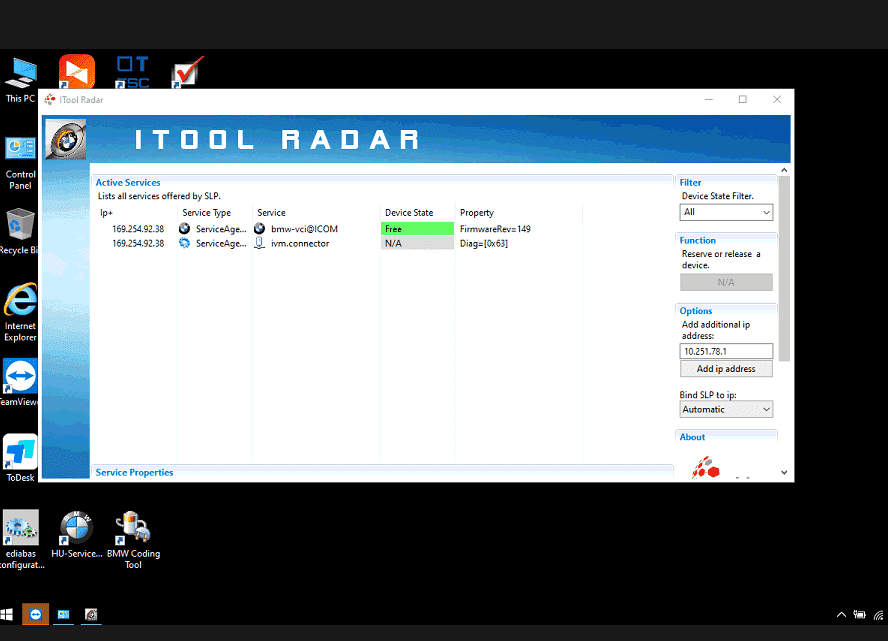This screenshot has height=641, width=888.
Task: Click scroll up arrow on right scrollbar
Action: coord(784,170)
